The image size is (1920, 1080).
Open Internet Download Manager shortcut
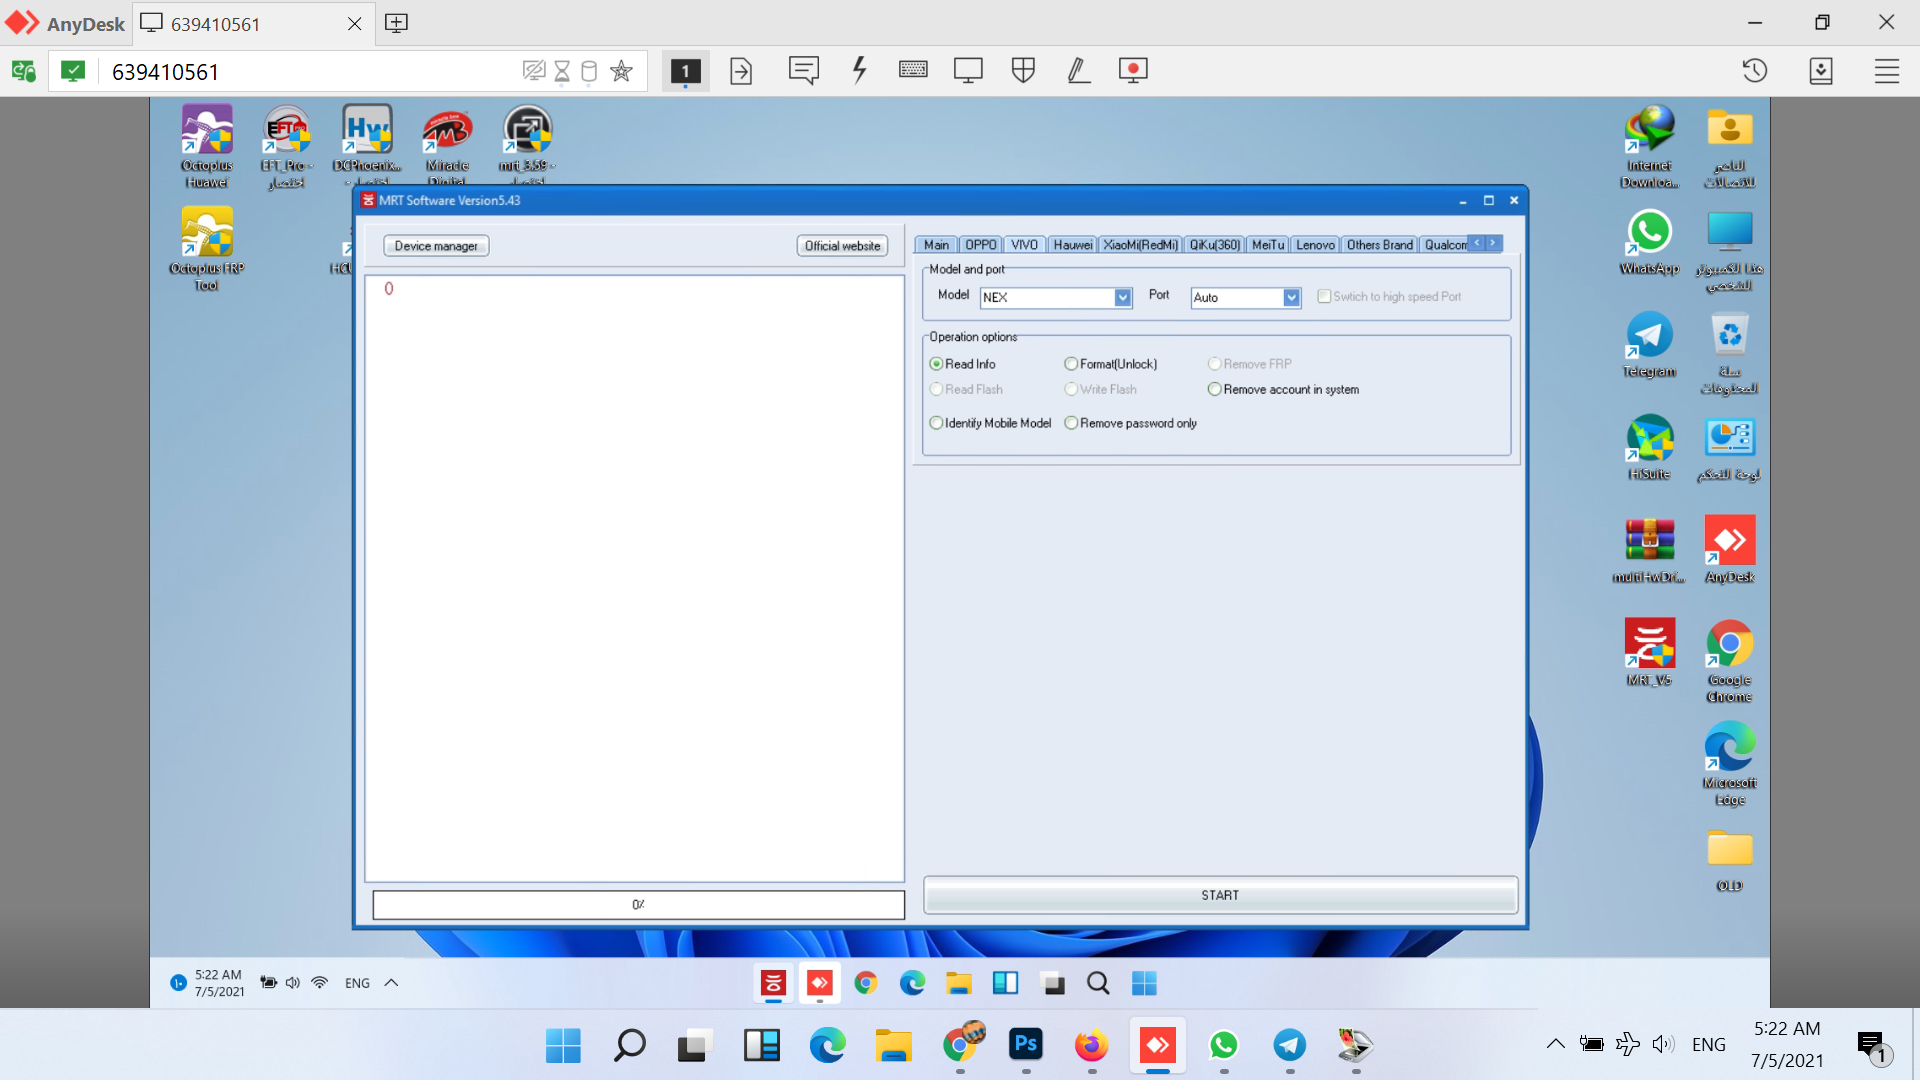pyautogui.click(x=1650, y=147)
